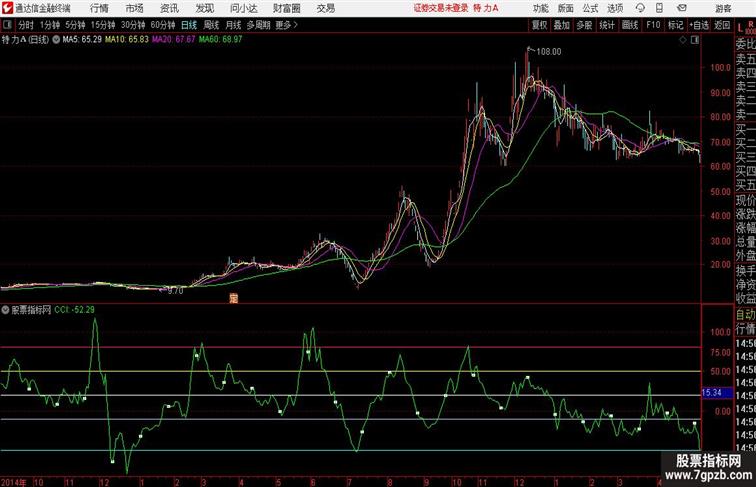Click the 证券交易未登录 status link

click(x=441, y=8)
